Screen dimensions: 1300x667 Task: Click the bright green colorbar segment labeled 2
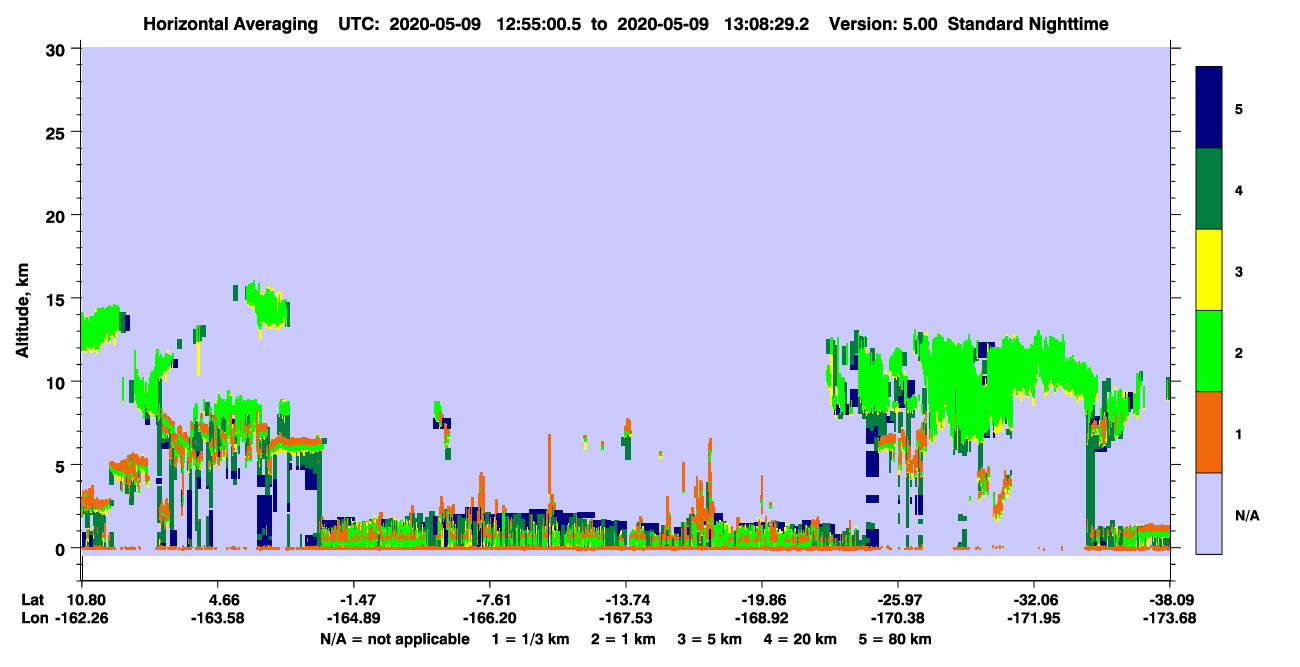tap(1209, 350)
